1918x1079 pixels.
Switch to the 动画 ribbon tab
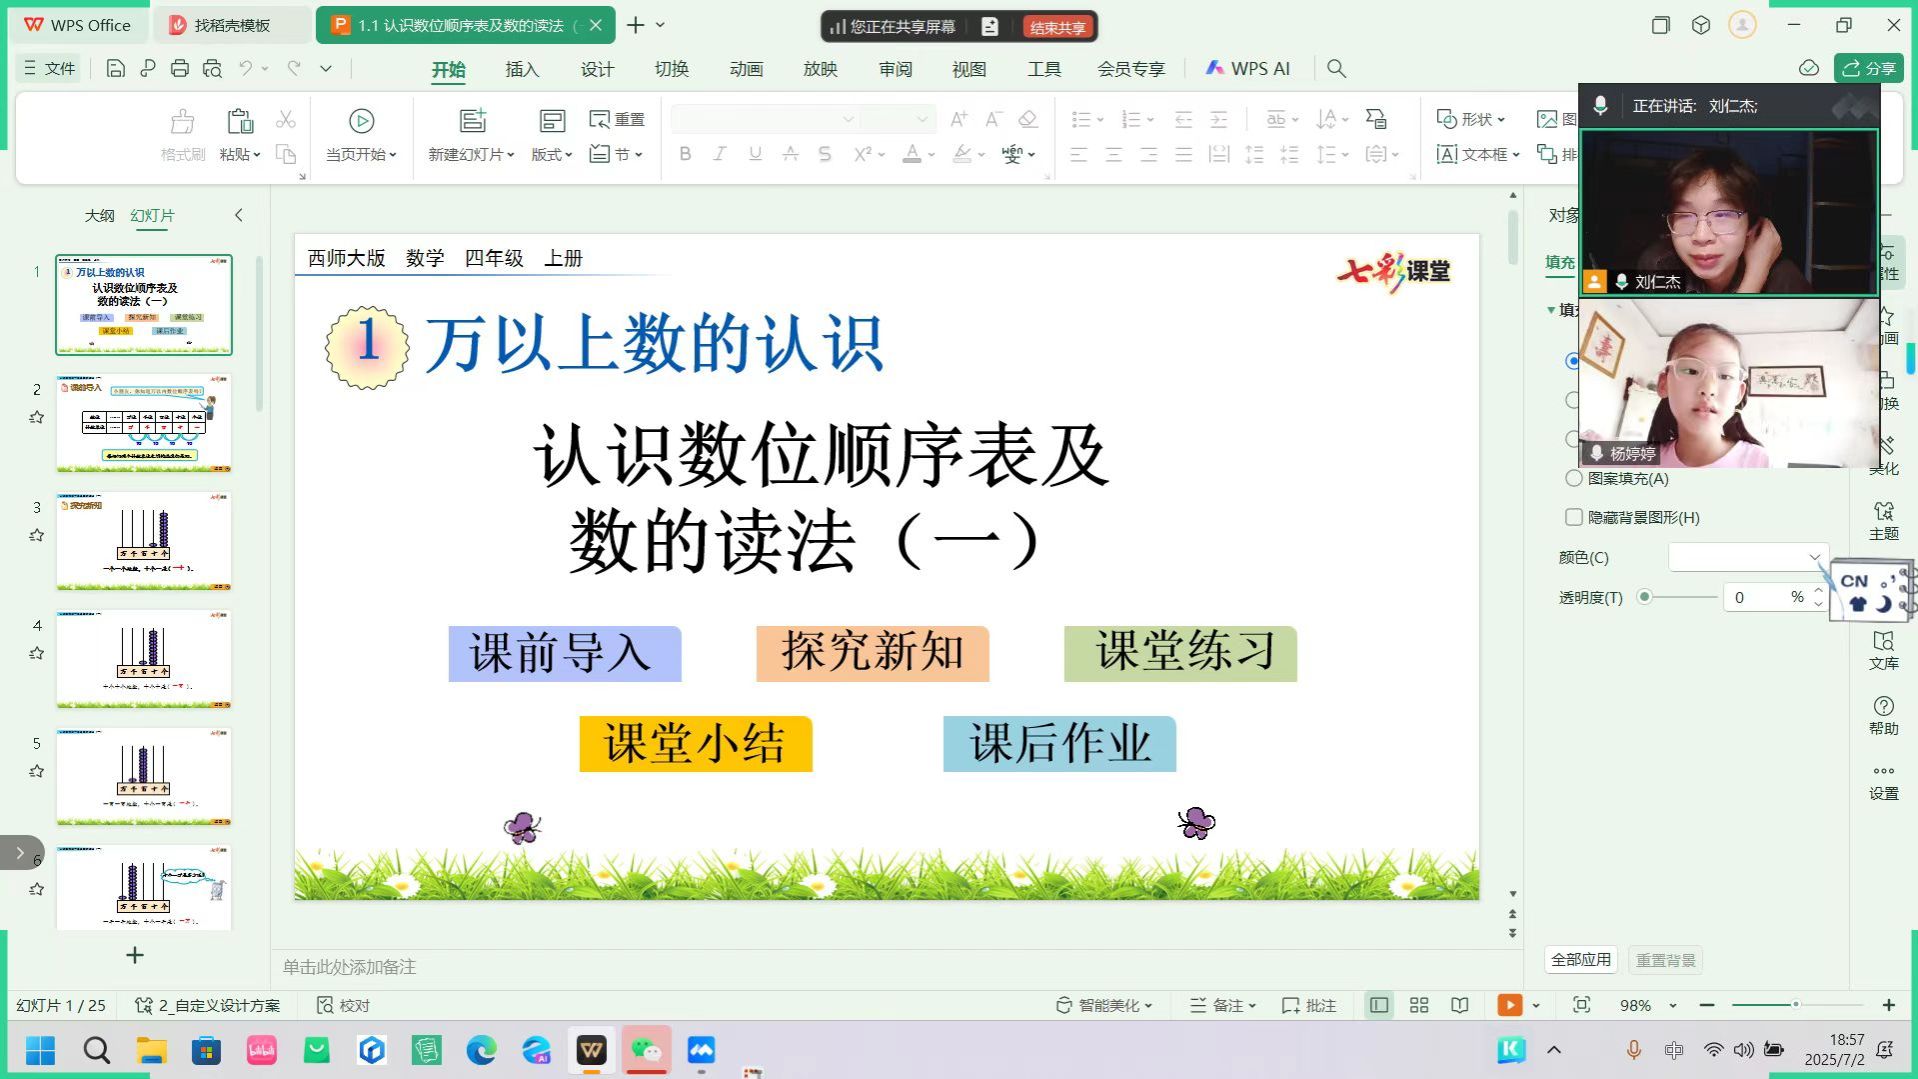pyautogui.click(x=746, y=69)
